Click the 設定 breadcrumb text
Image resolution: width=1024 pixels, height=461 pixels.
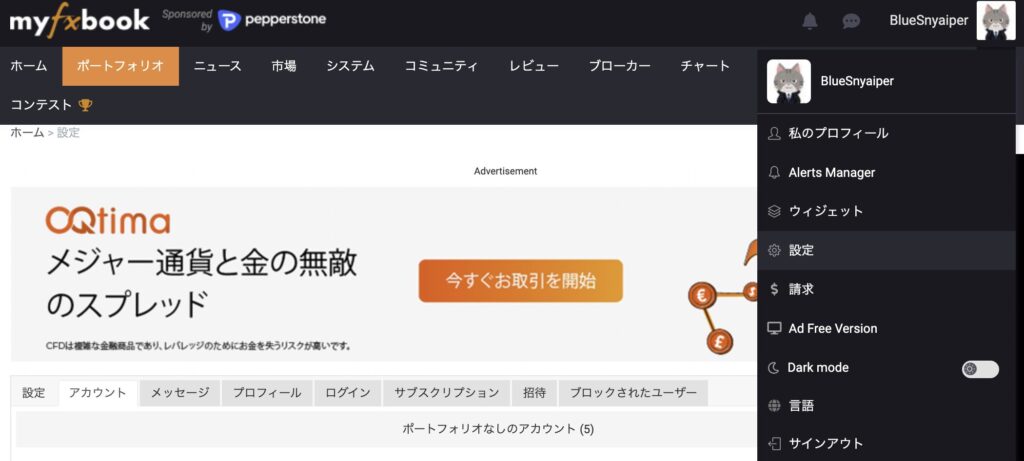pos(69,133)
